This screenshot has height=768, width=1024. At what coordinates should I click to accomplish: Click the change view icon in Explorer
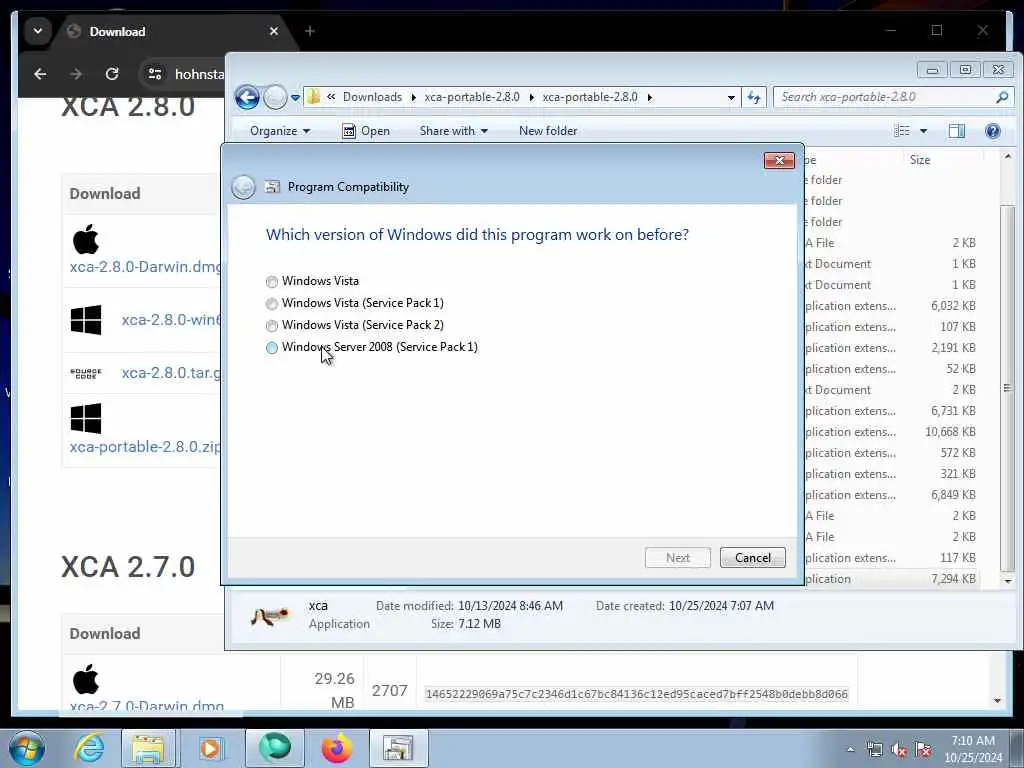point(902,131)
